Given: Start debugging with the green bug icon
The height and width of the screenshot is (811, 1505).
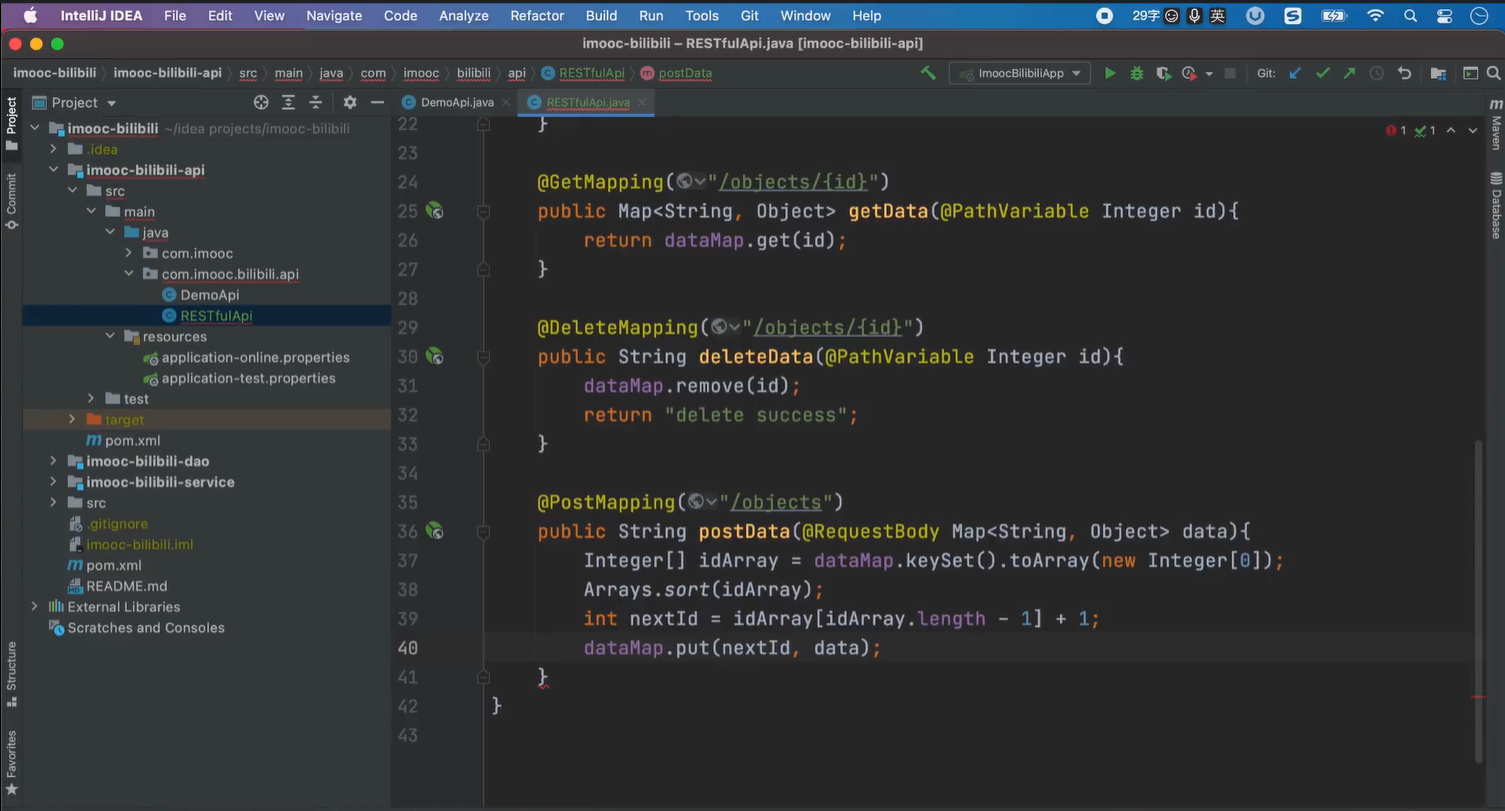Looking at the screenshot, I should tap(1136, 73).
